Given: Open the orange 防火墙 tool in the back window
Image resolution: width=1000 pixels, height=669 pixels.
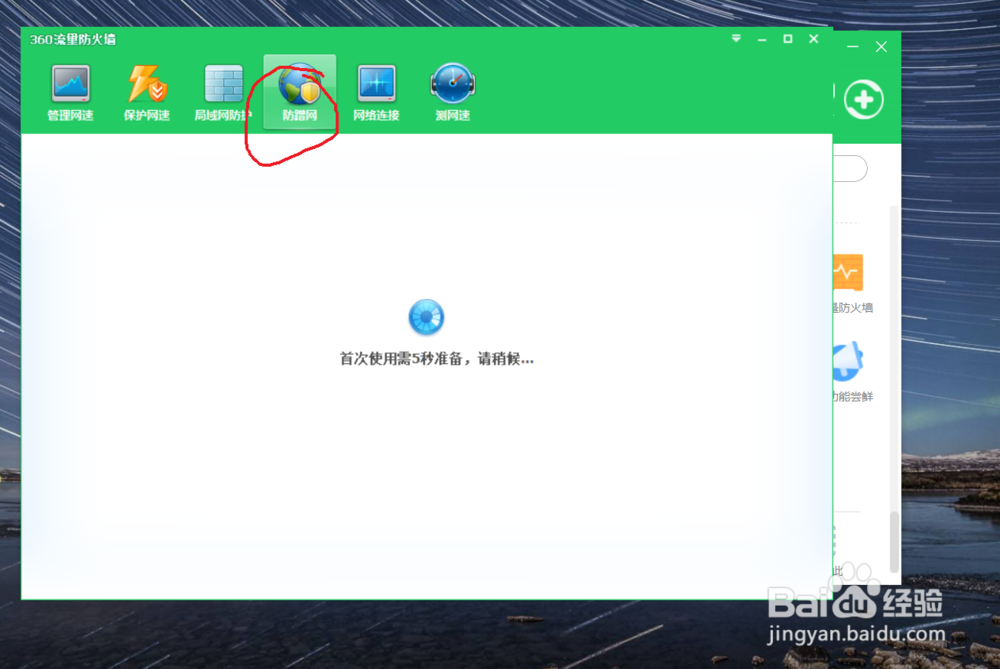Looking at the screenshot, I should coord(849,272).
